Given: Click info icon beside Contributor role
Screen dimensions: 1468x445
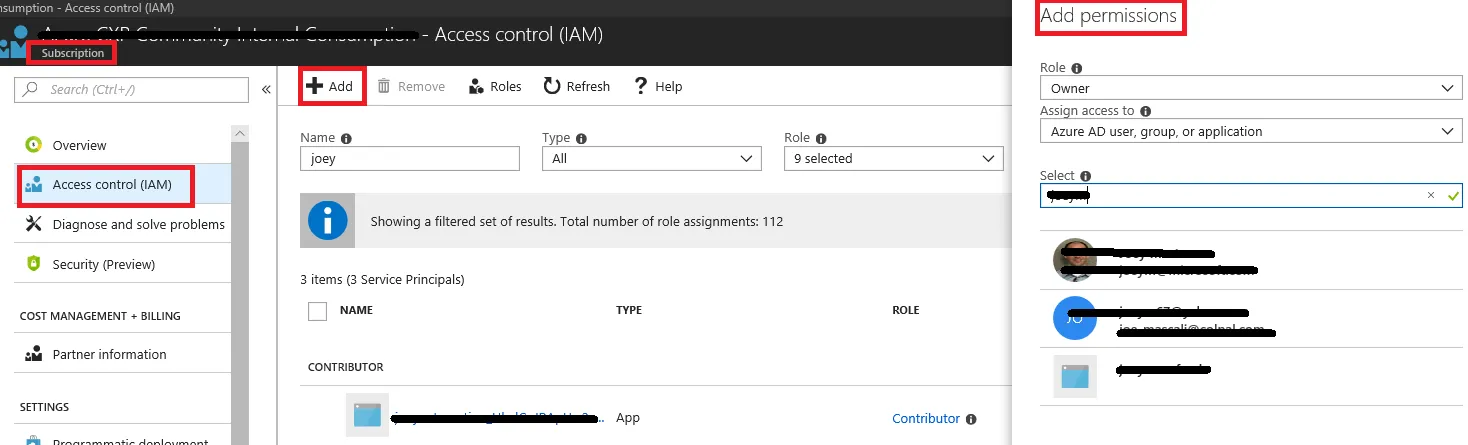Looking at the screenshot, I should [971, 419].
